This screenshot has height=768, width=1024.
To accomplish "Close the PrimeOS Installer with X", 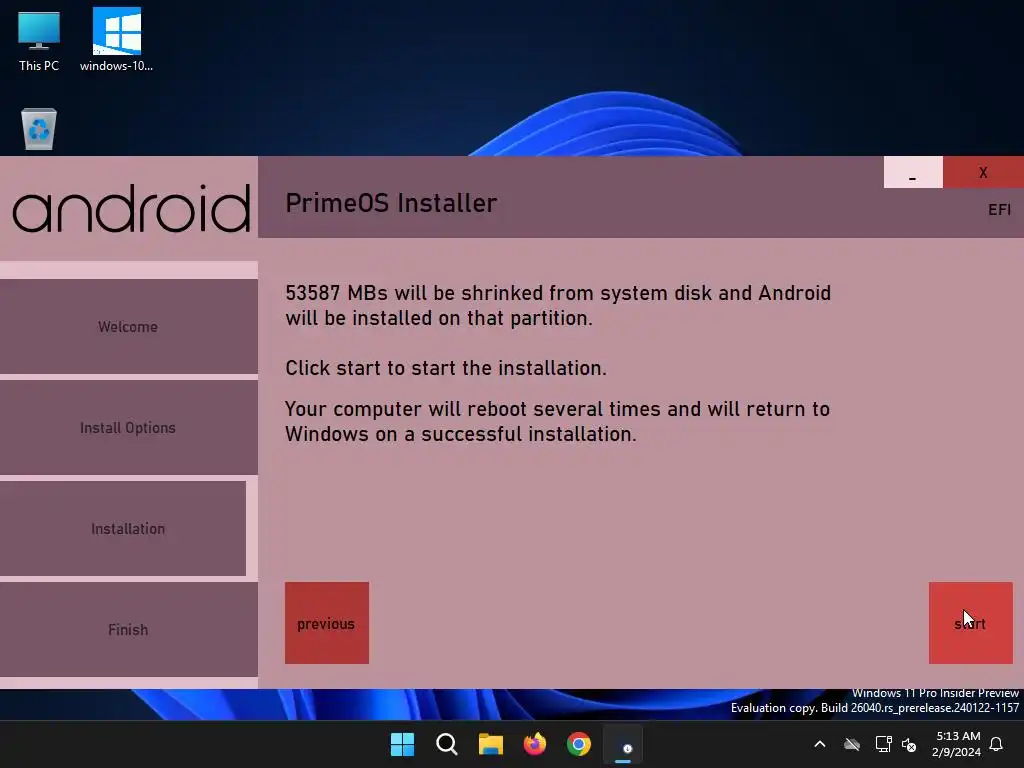I will click(x=983, y=172).
